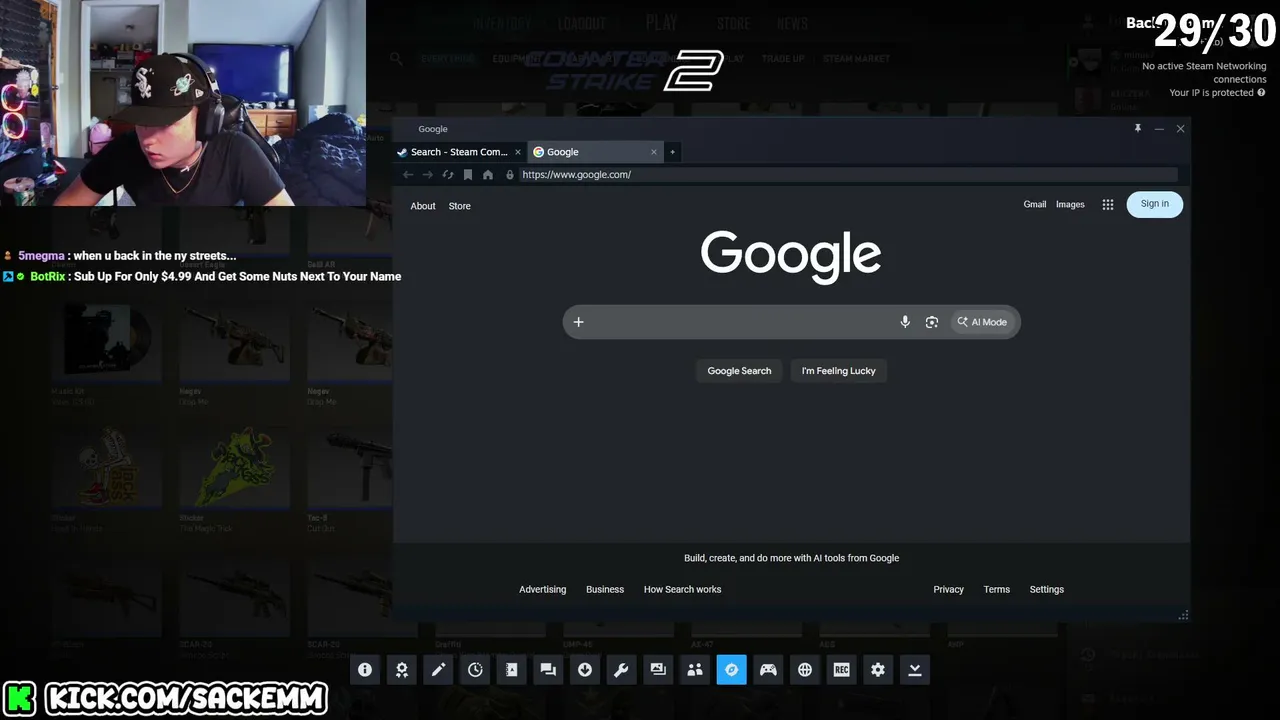Image resolution: width=1280 pixels, height=720 pixels.
Task: Click the padlock icon beside the URL
Action: [510, 175]
